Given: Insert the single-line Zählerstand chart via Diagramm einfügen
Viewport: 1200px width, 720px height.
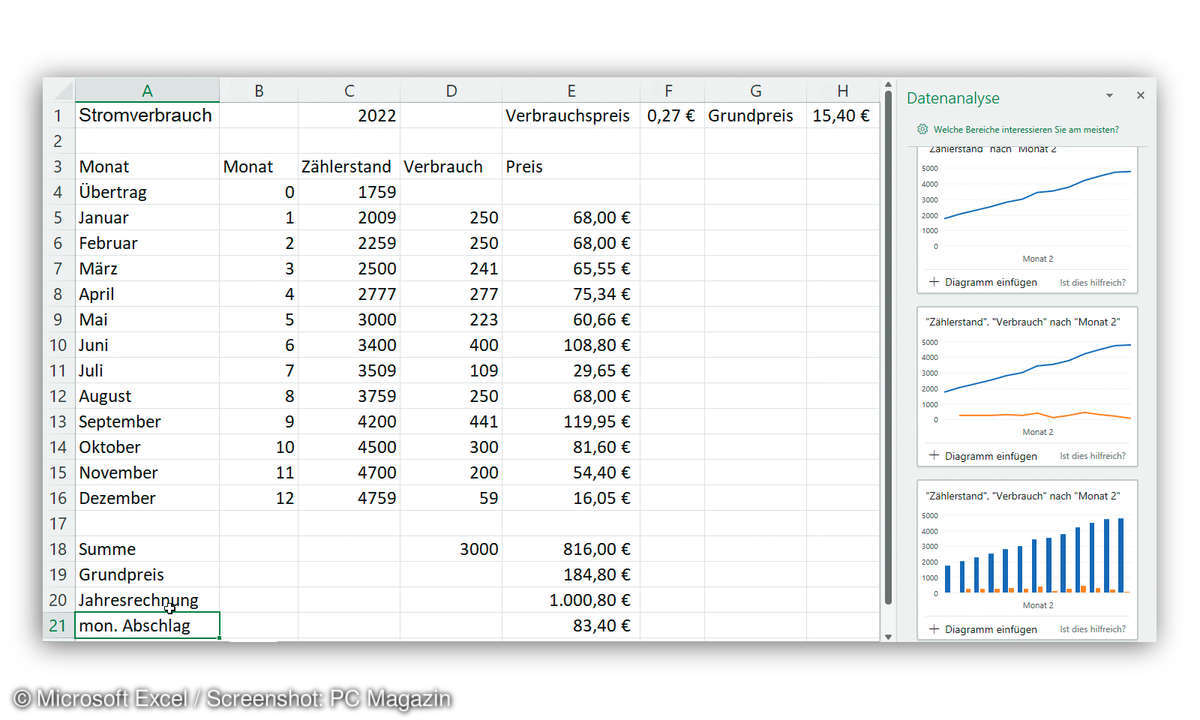Looking at the screenshot, I should pos(983,282).
